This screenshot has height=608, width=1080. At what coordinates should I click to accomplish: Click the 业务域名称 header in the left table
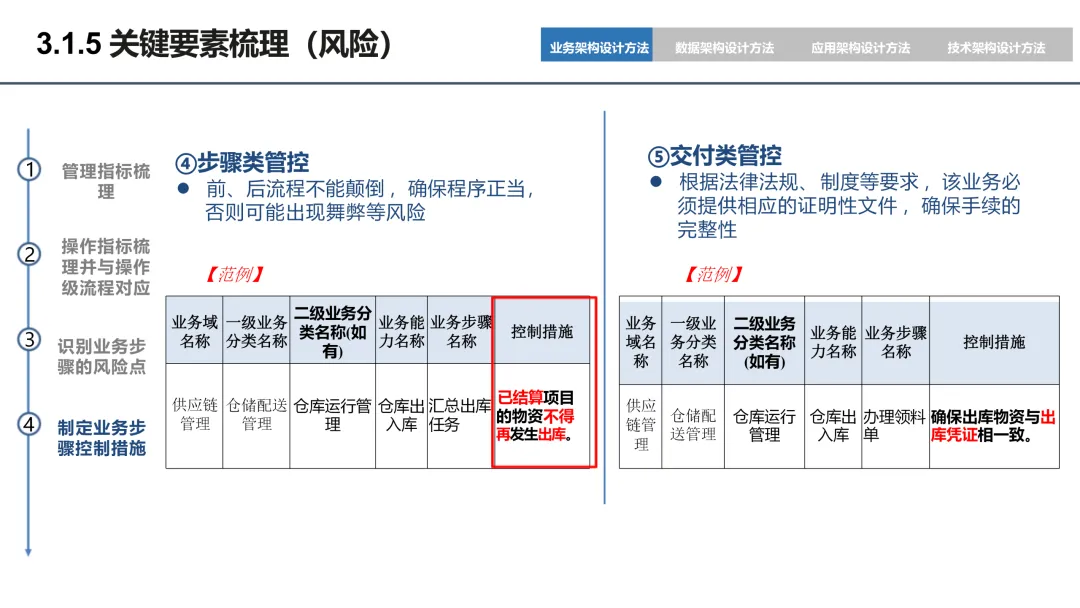click(194, 331)
